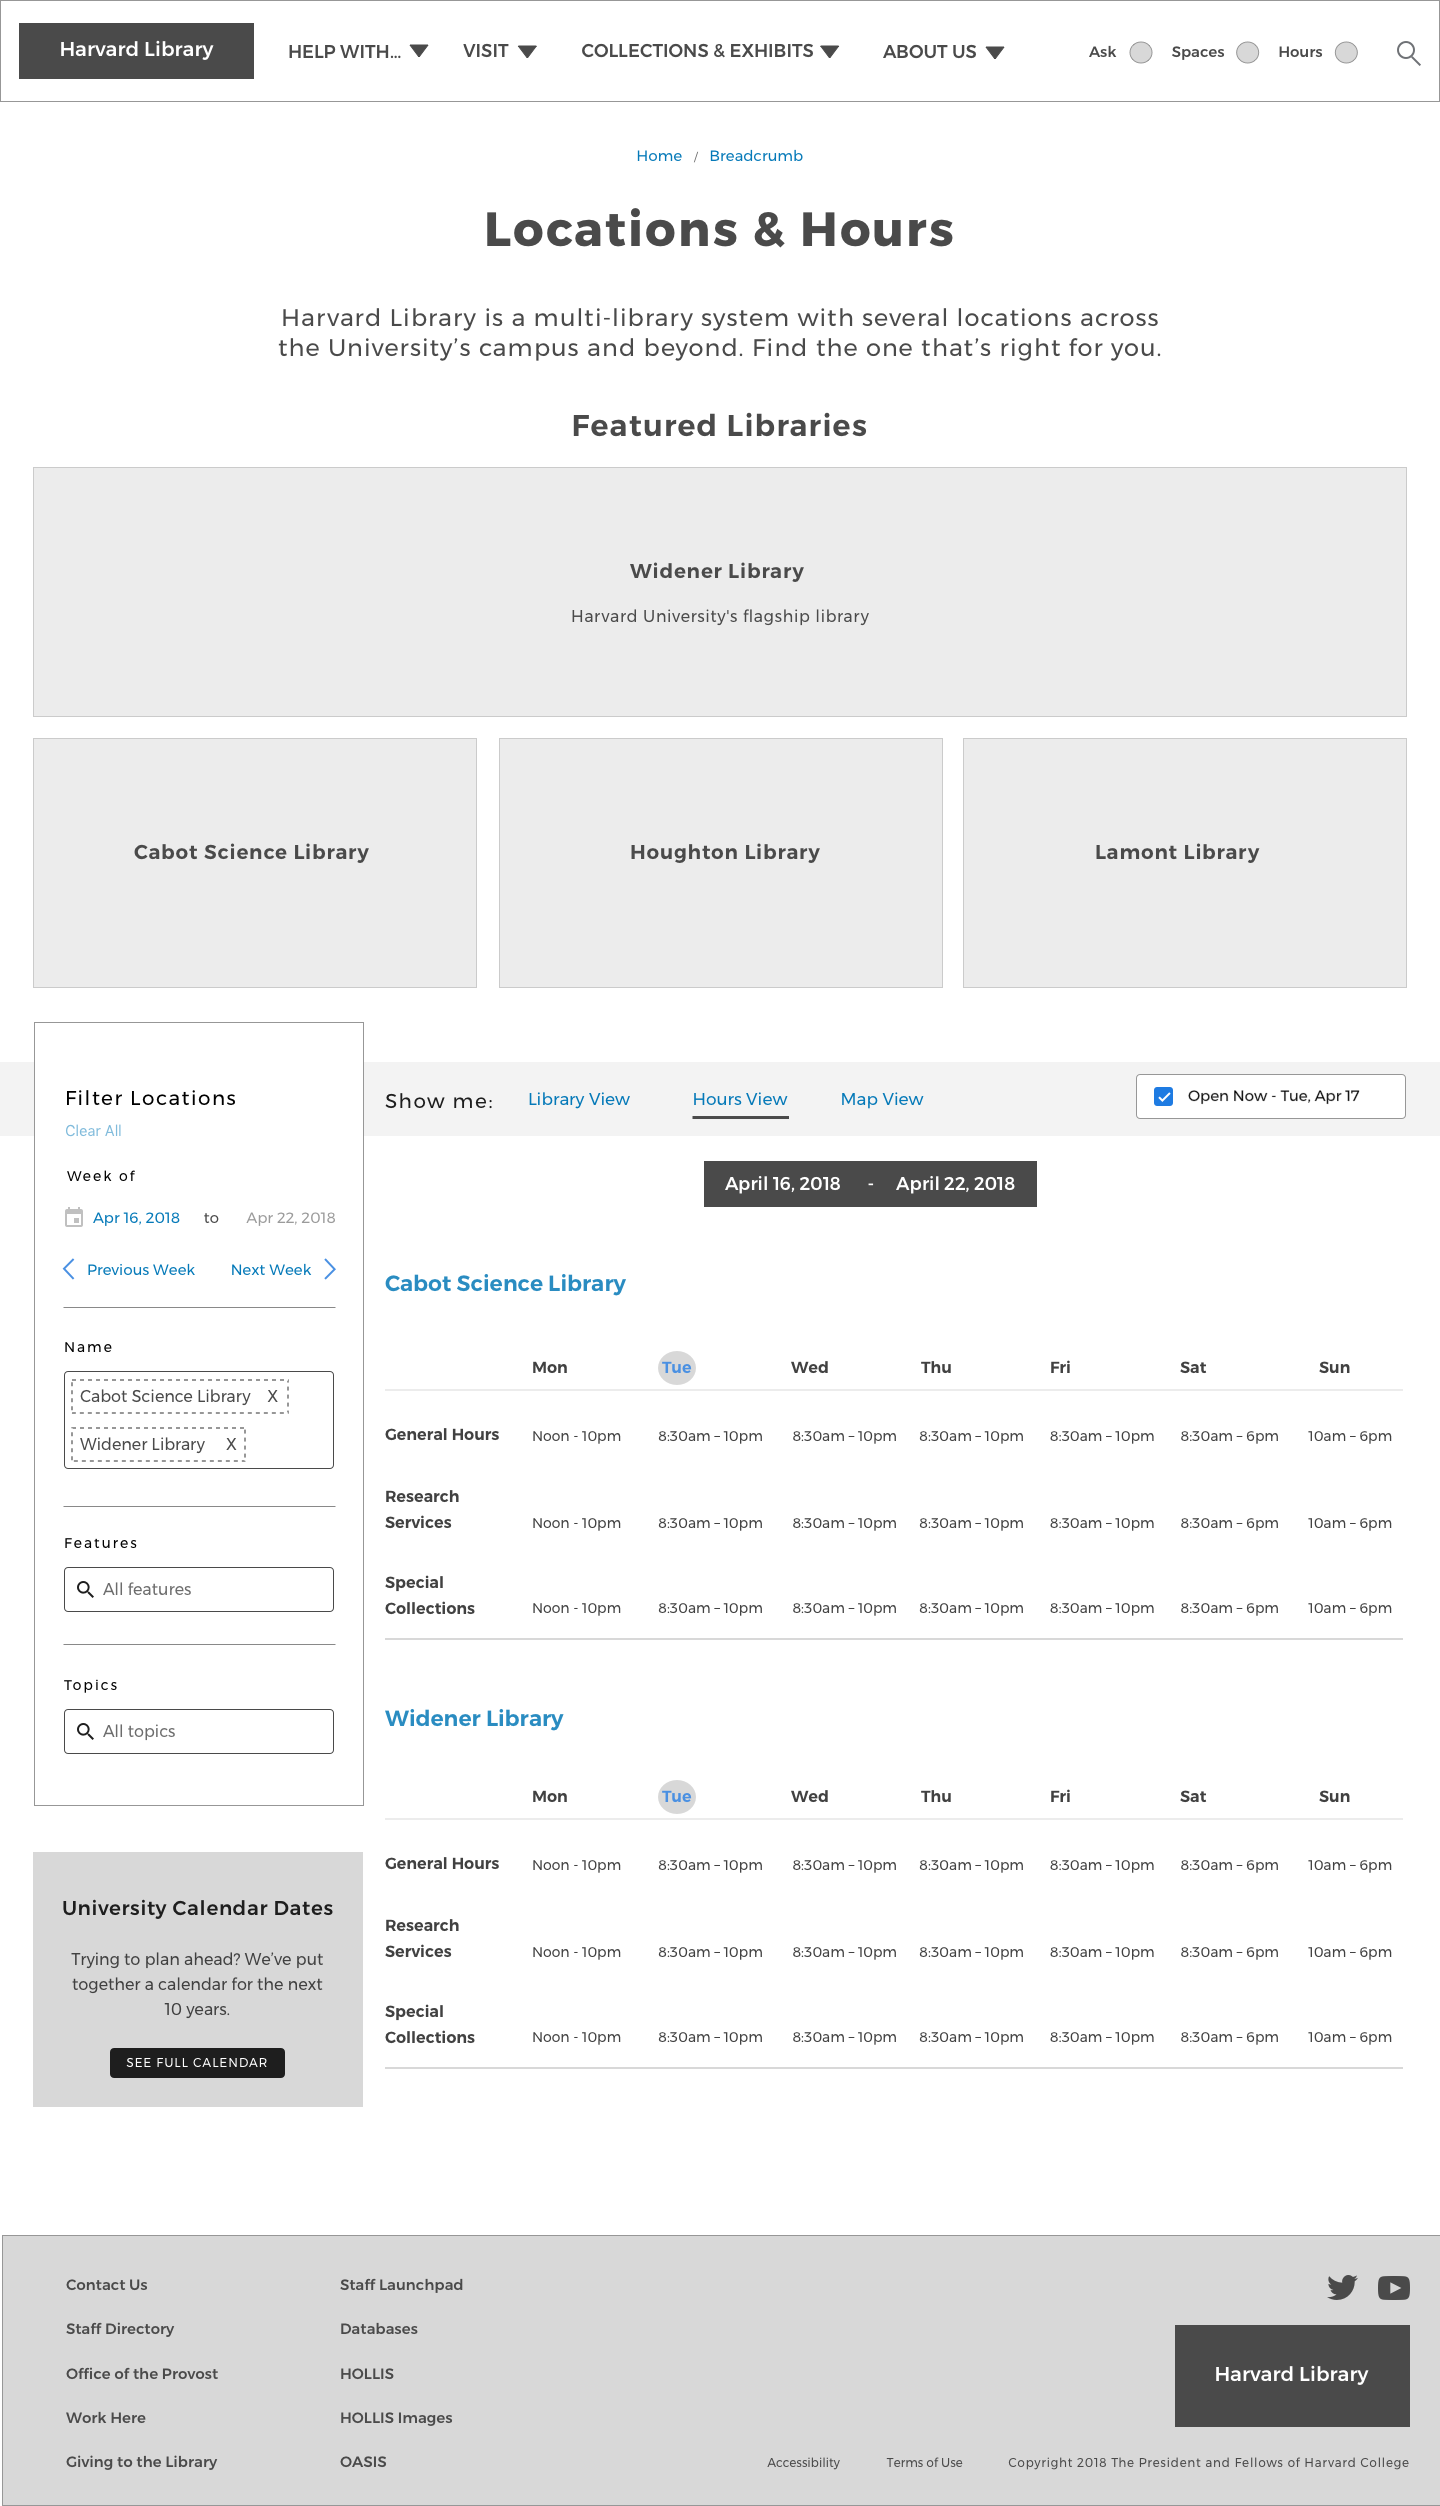Open OASIS footer link
This screenshot has height=2506, width=1440.
363,2462
